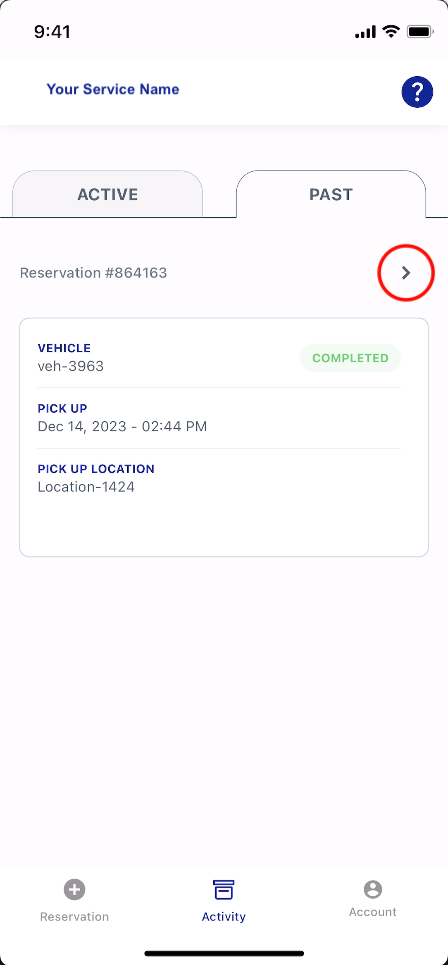The height and width of the screenshot is (965, 448).
Task: Open the Account profile icon
Action: coord(372,889)
